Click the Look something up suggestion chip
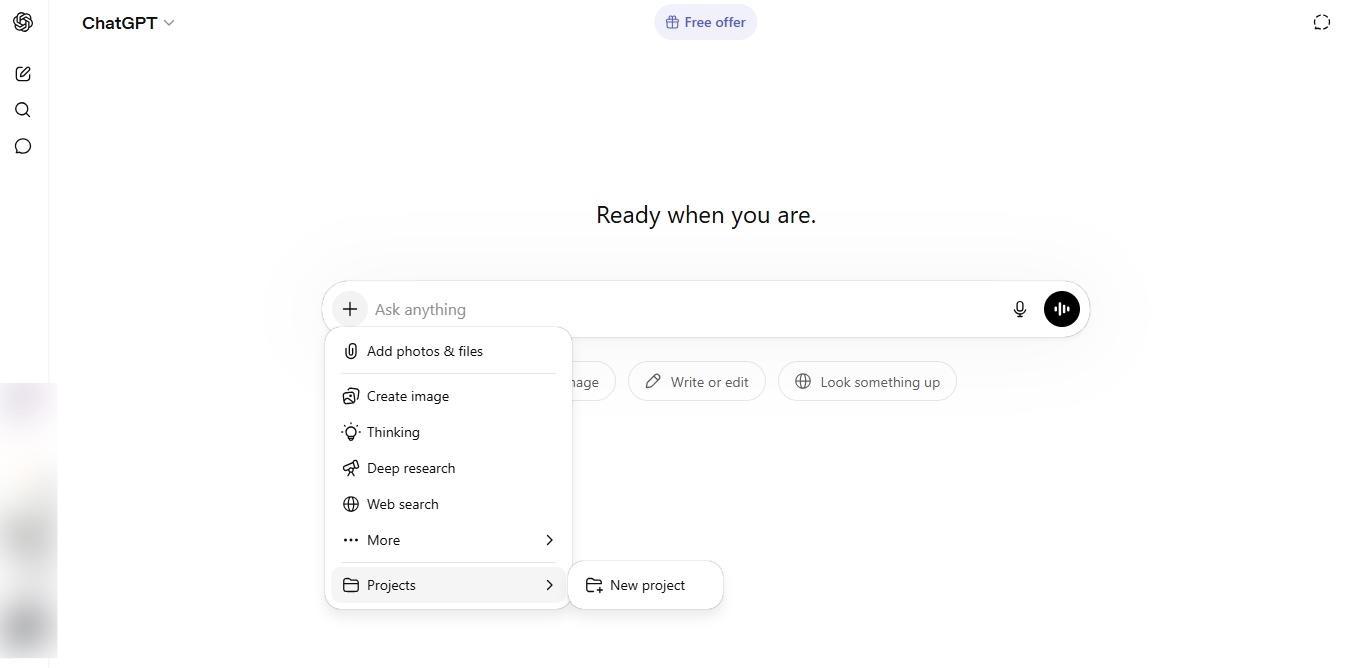Viewport: 1353px width, 668px height. (867, 381)
